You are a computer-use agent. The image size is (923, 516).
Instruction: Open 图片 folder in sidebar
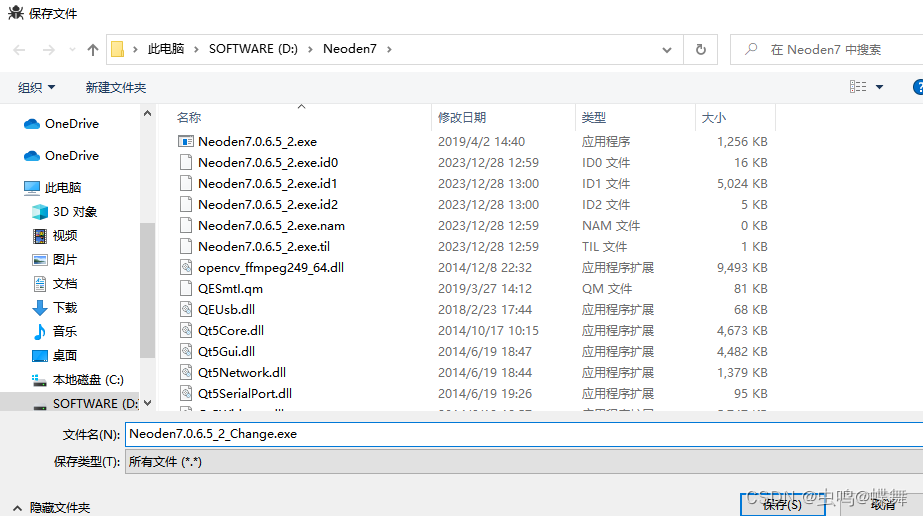coord(55,260)
